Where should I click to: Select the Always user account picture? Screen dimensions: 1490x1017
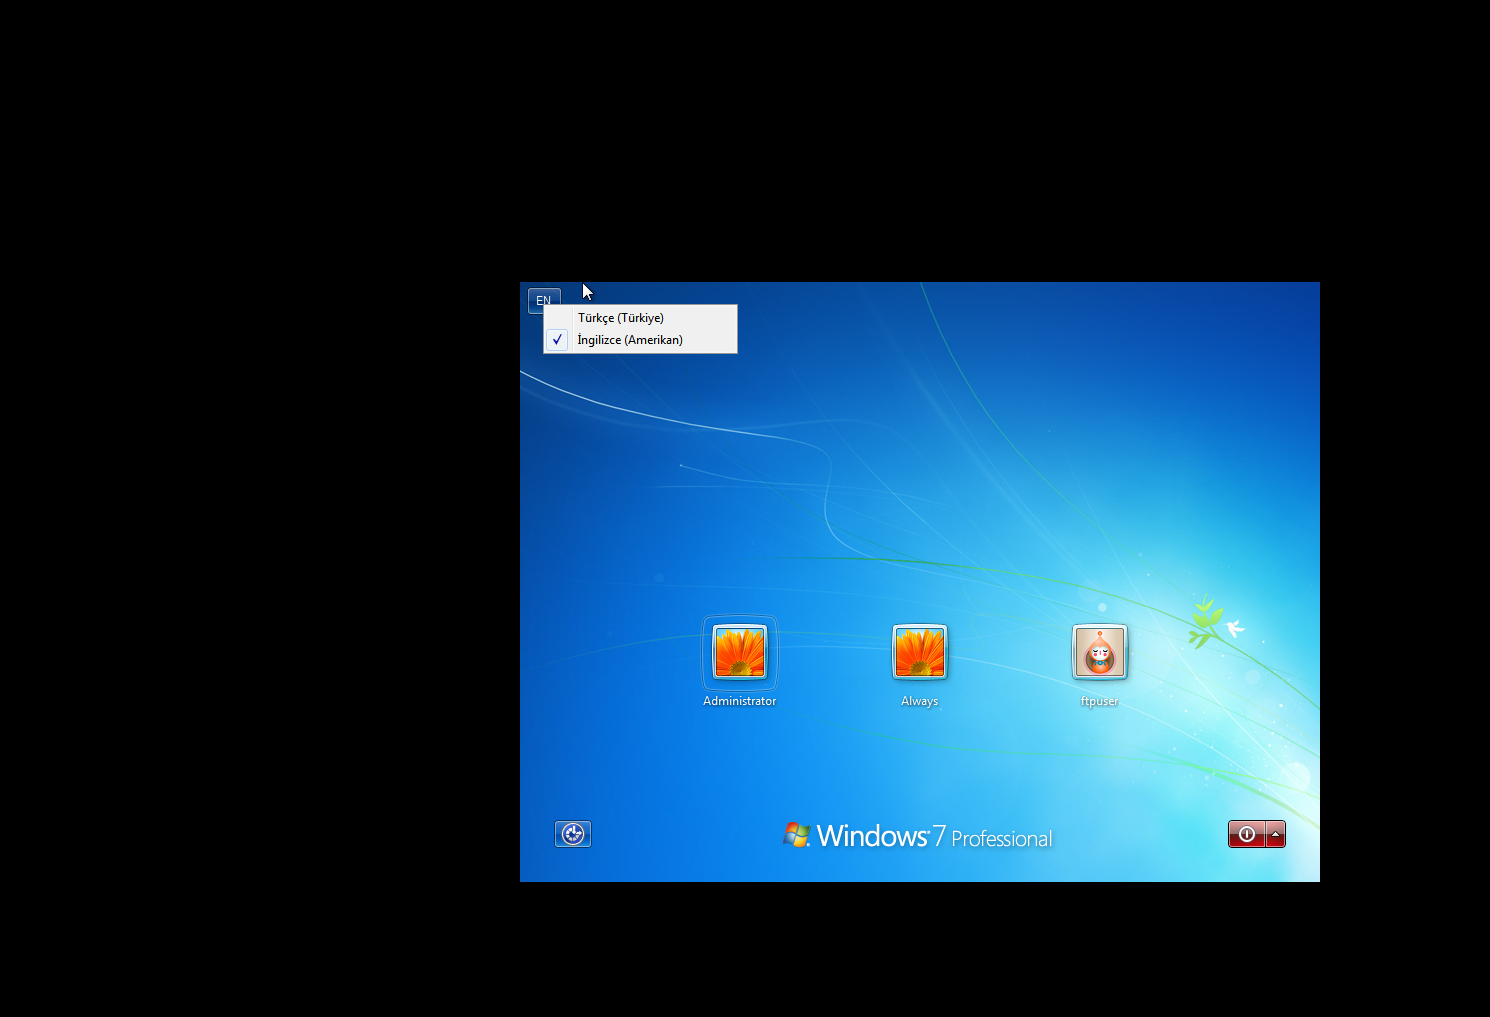(920, 652)
